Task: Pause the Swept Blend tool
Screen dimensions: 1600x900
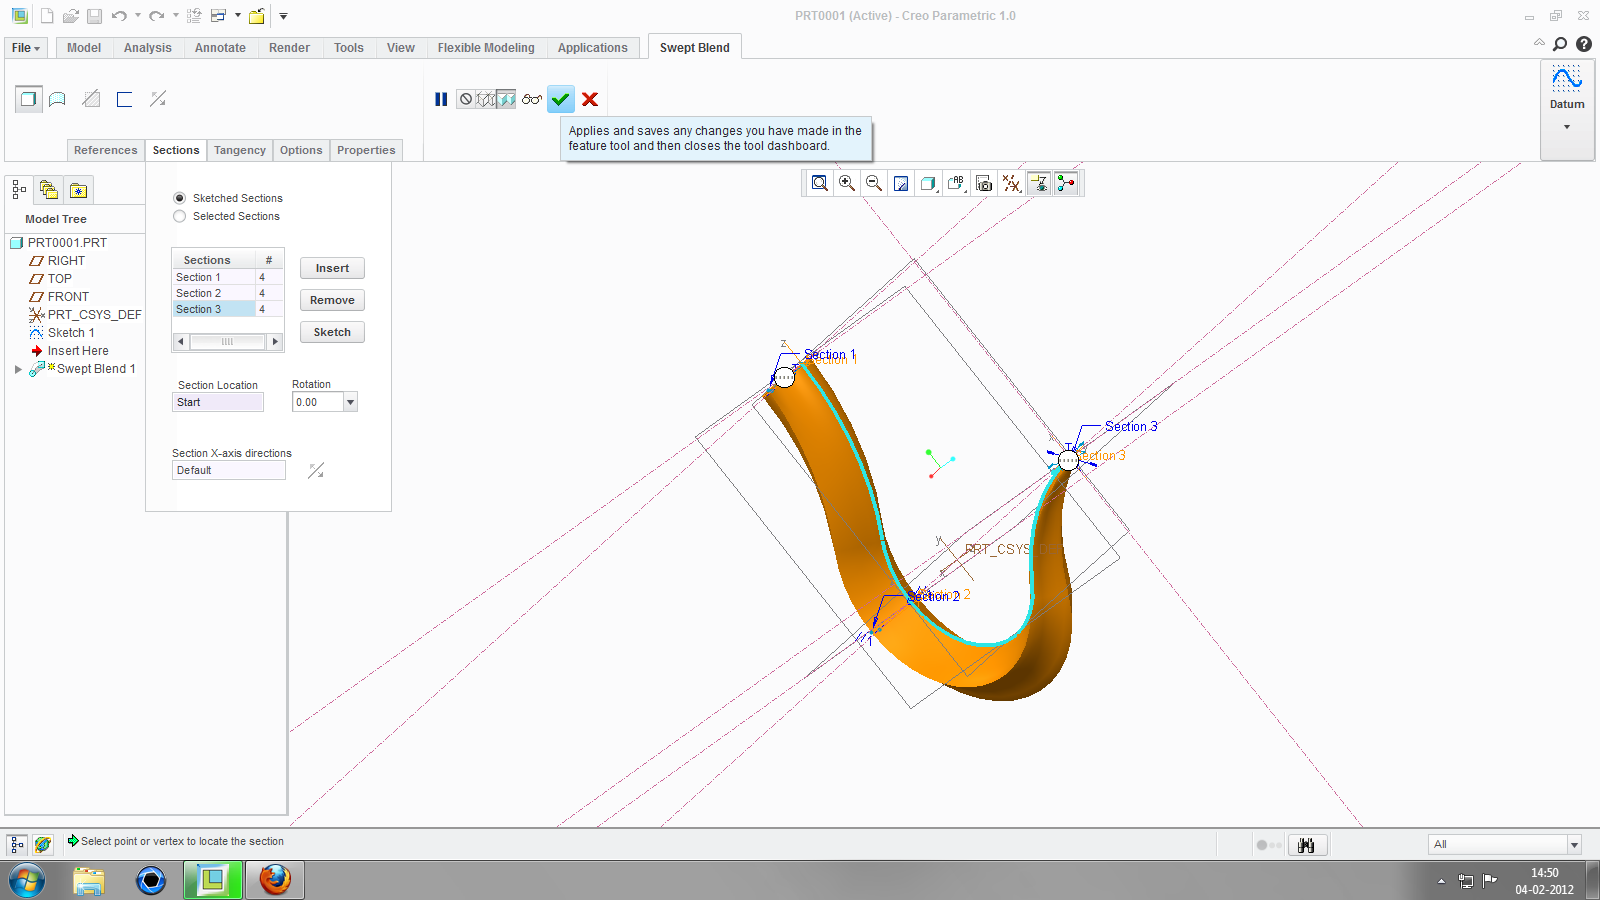Action: (x=441, y=99)
